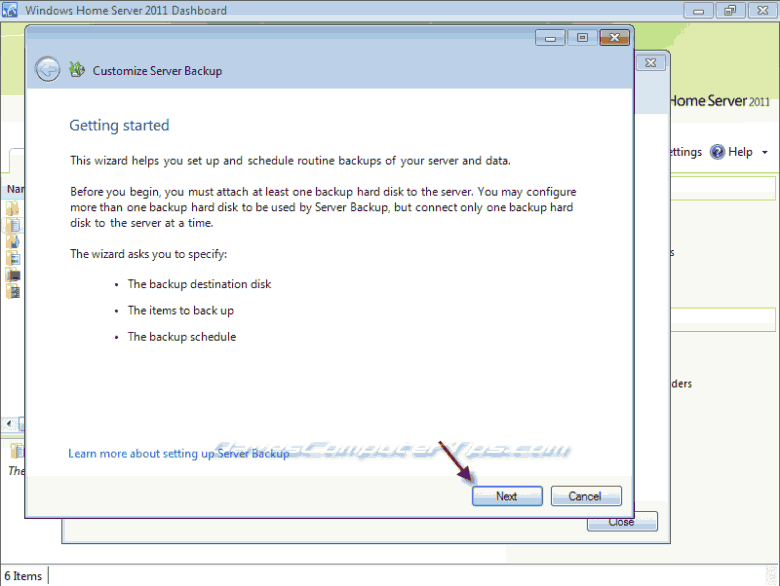The height and width of the screenshot is (586, 780).
Task: Minimize the Customize Server Backup wizard
Action: pyautogui.click(x=550, y=38)
